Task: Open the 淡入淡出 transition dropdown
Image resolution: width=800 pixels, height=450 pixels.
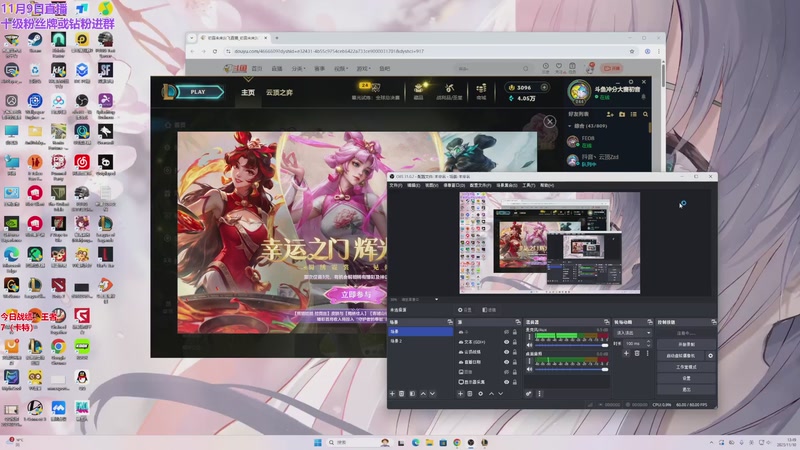Action: tap(633, 333)
